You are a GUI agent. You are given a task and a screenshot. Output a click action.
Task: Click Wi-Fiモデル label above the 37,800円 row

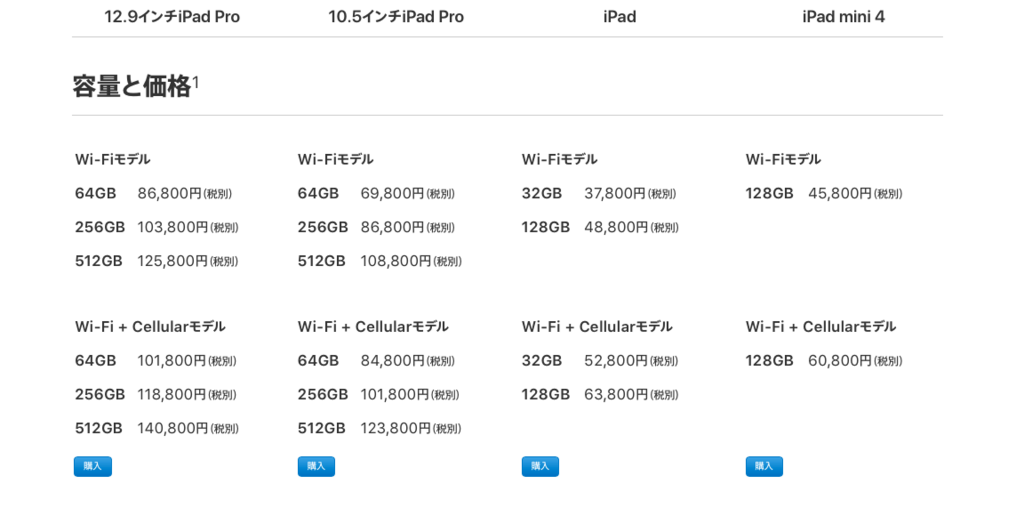[x=560, y=159]
